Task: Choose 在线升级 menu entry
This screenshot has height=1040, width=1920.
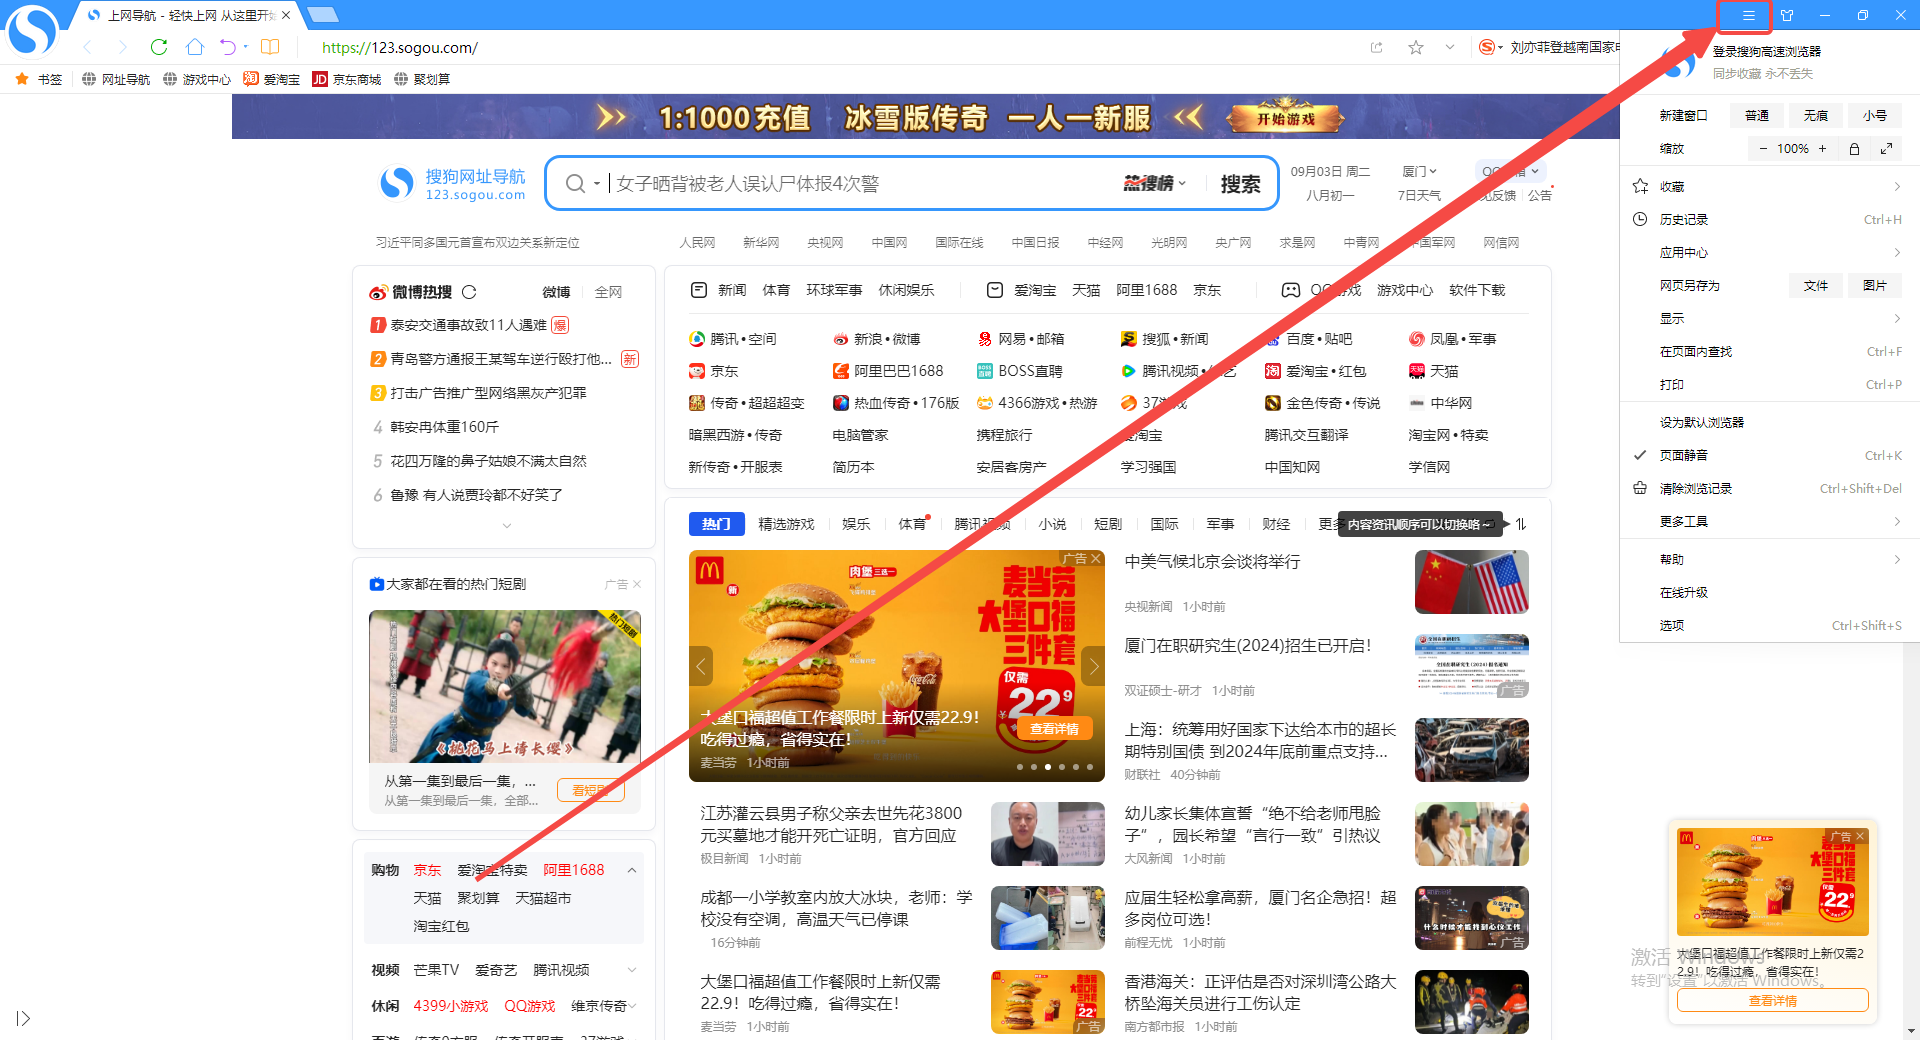Action: tap(1767, 592)
